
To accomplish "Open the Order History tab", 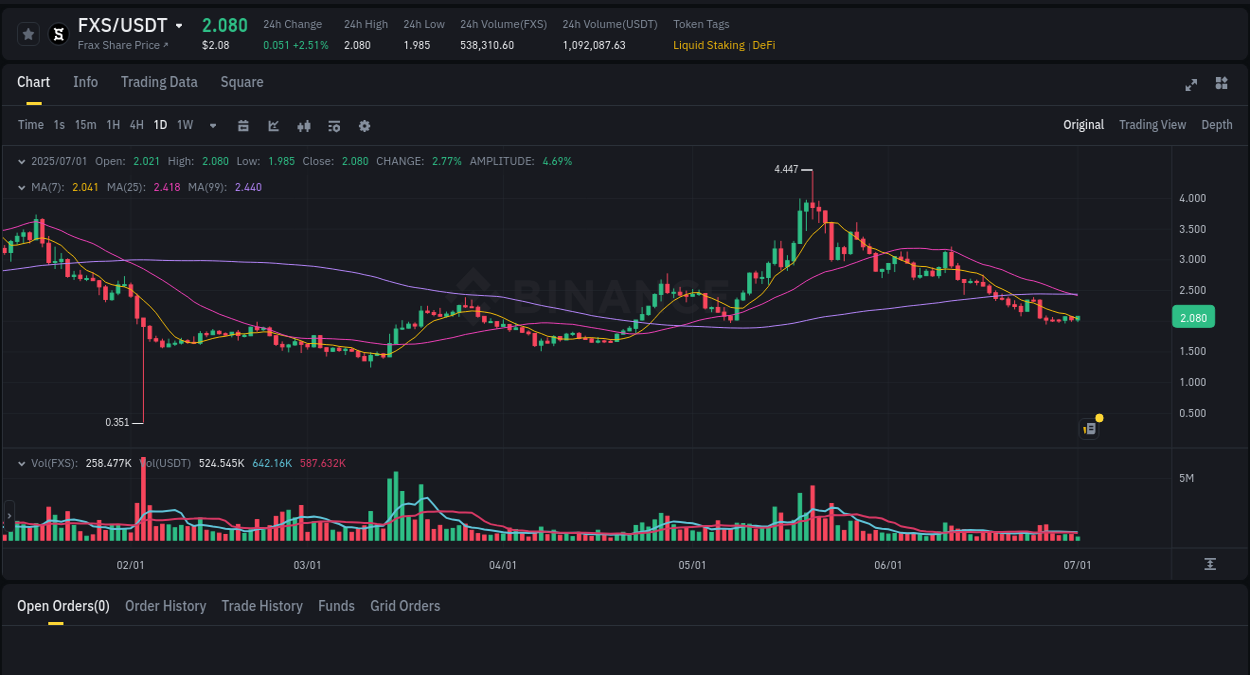I will pyautogui.click(x=165, y=606).
